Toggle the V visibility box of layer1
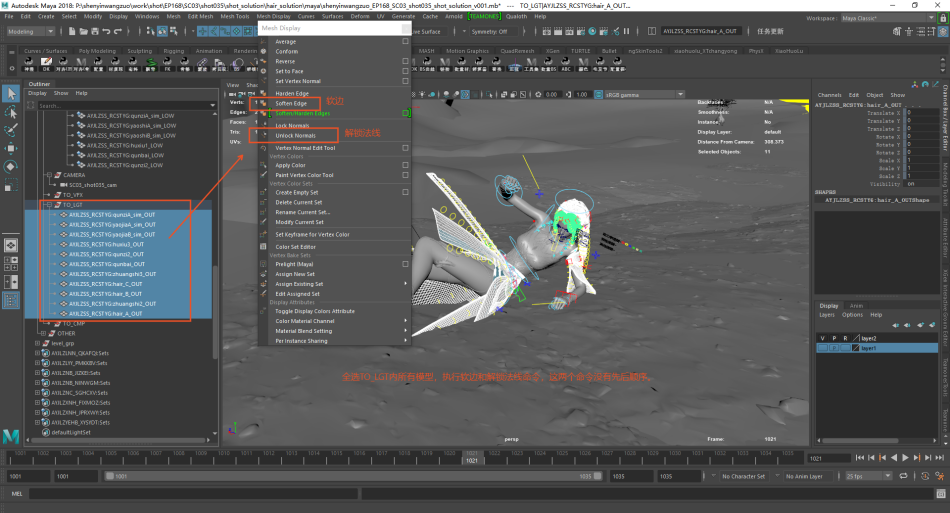The width and height of the screenshot is (950, 513). (822, 348)
